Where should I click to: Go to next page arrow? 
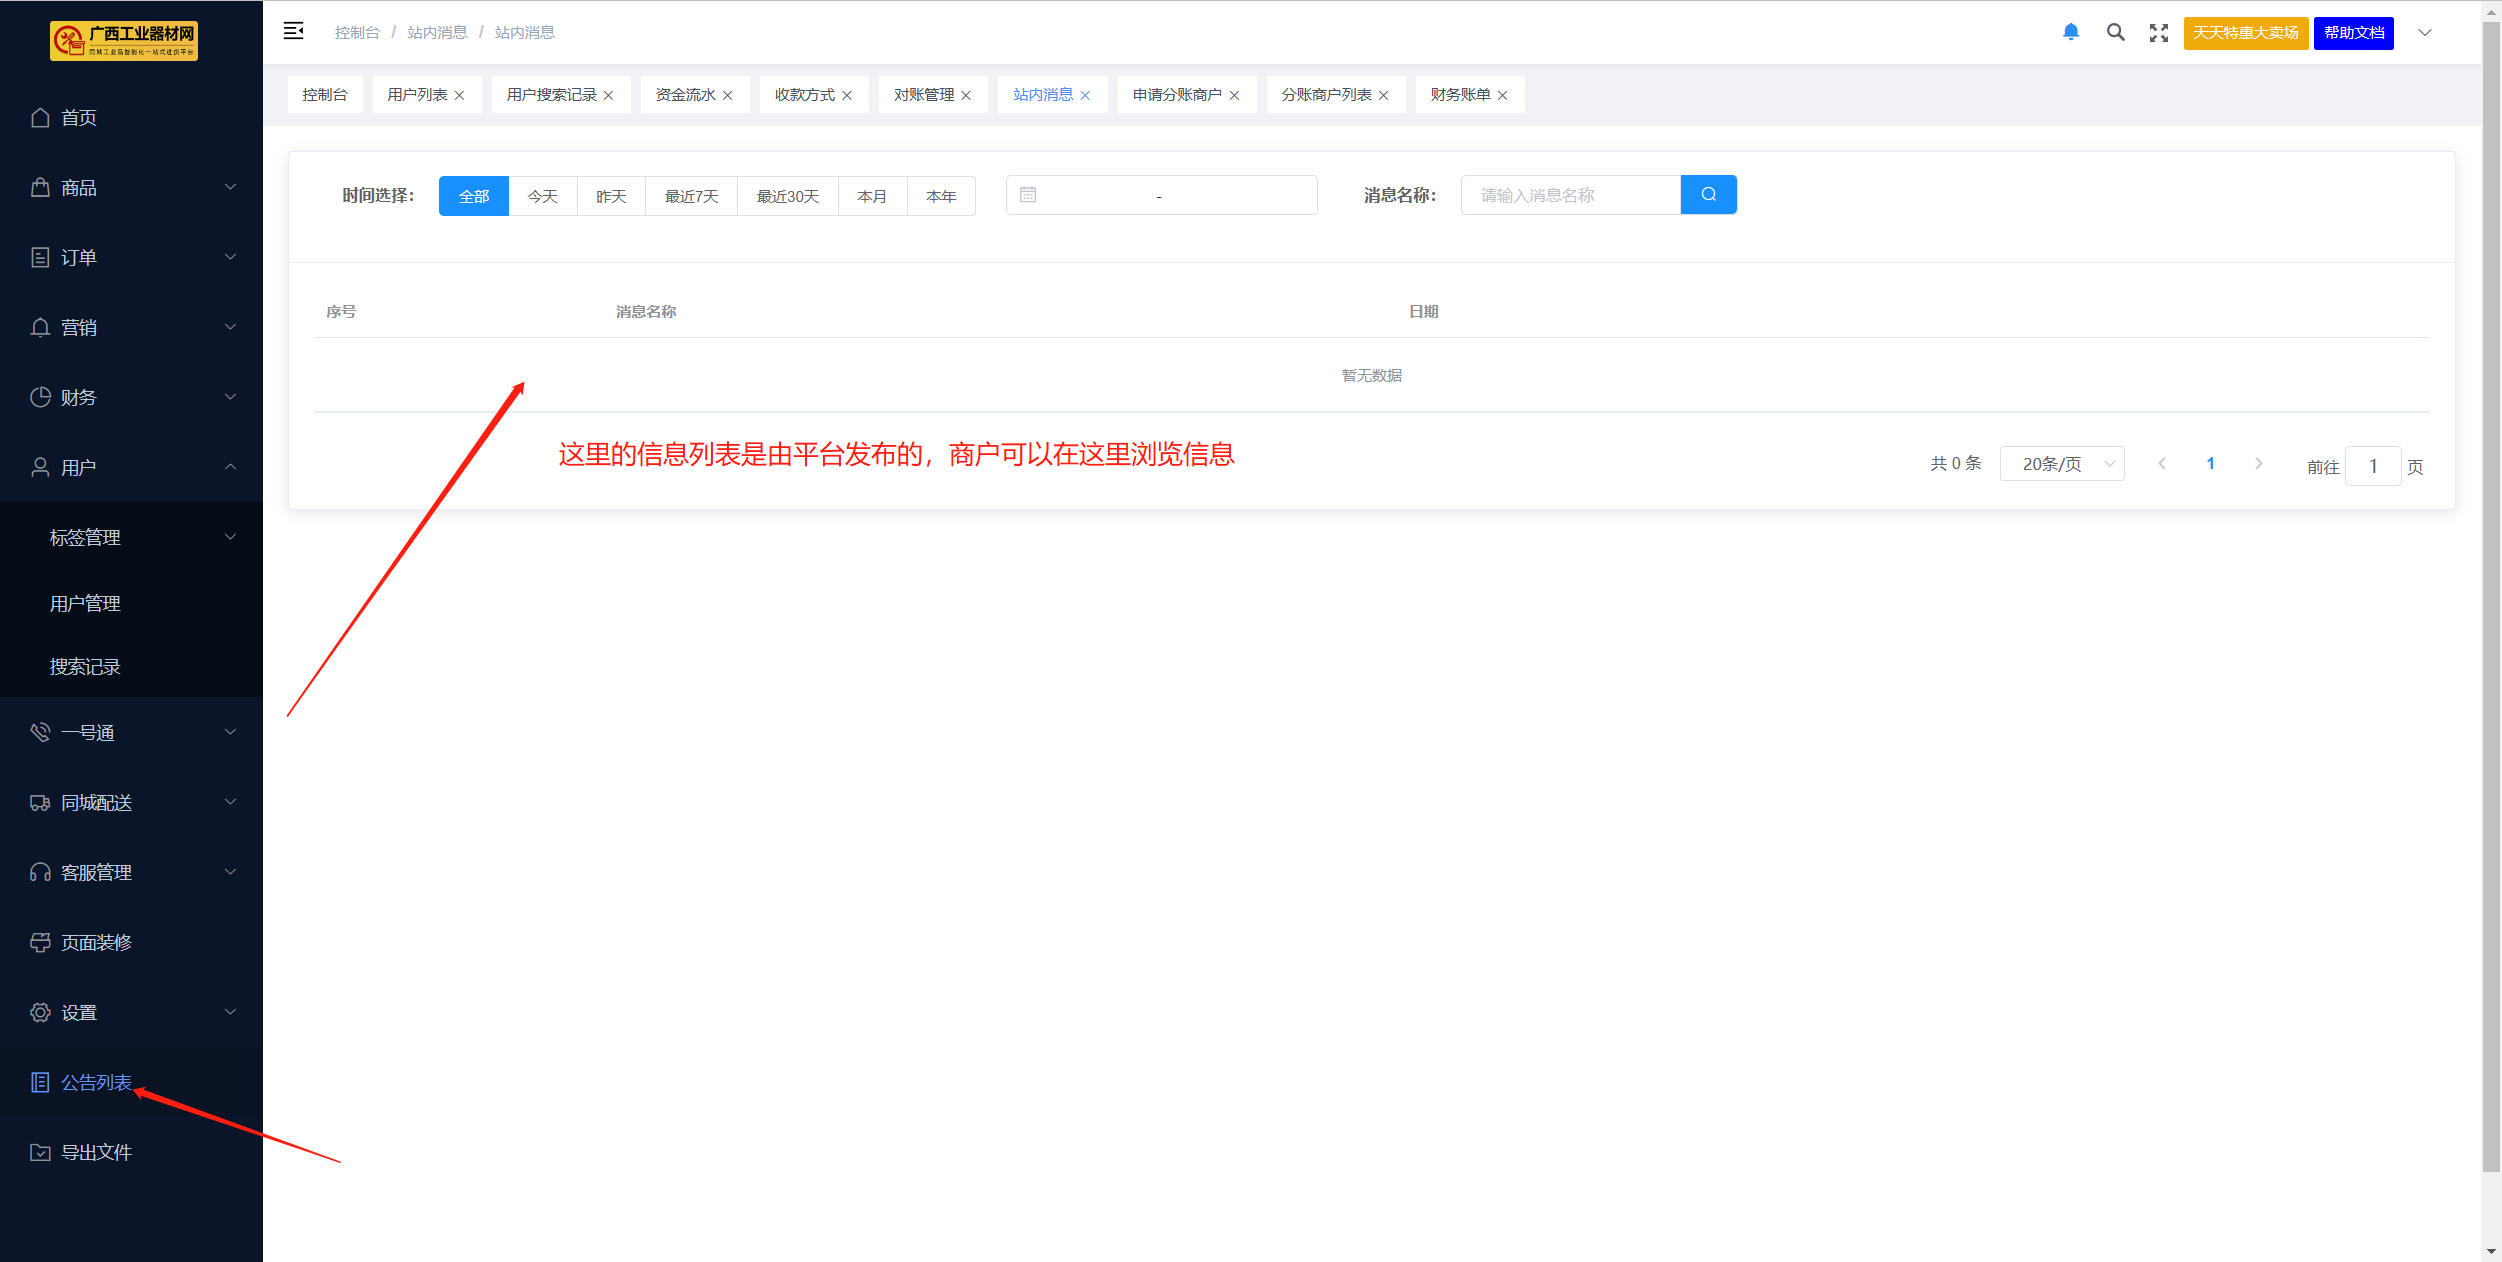[2258, 464]
